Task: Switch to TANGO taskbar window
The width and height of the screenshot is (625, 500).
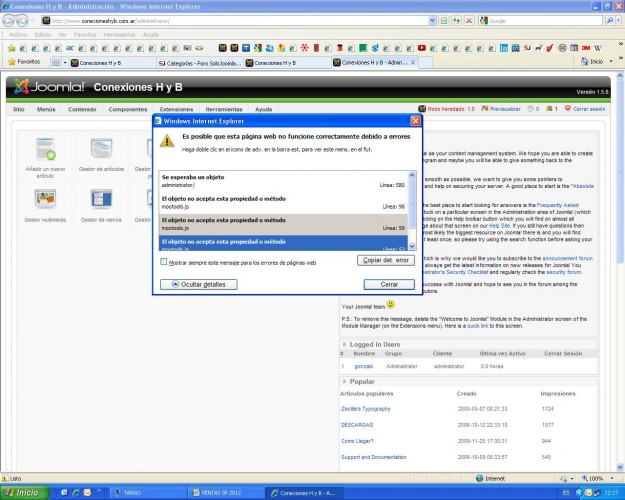Action: pos(147,493)
